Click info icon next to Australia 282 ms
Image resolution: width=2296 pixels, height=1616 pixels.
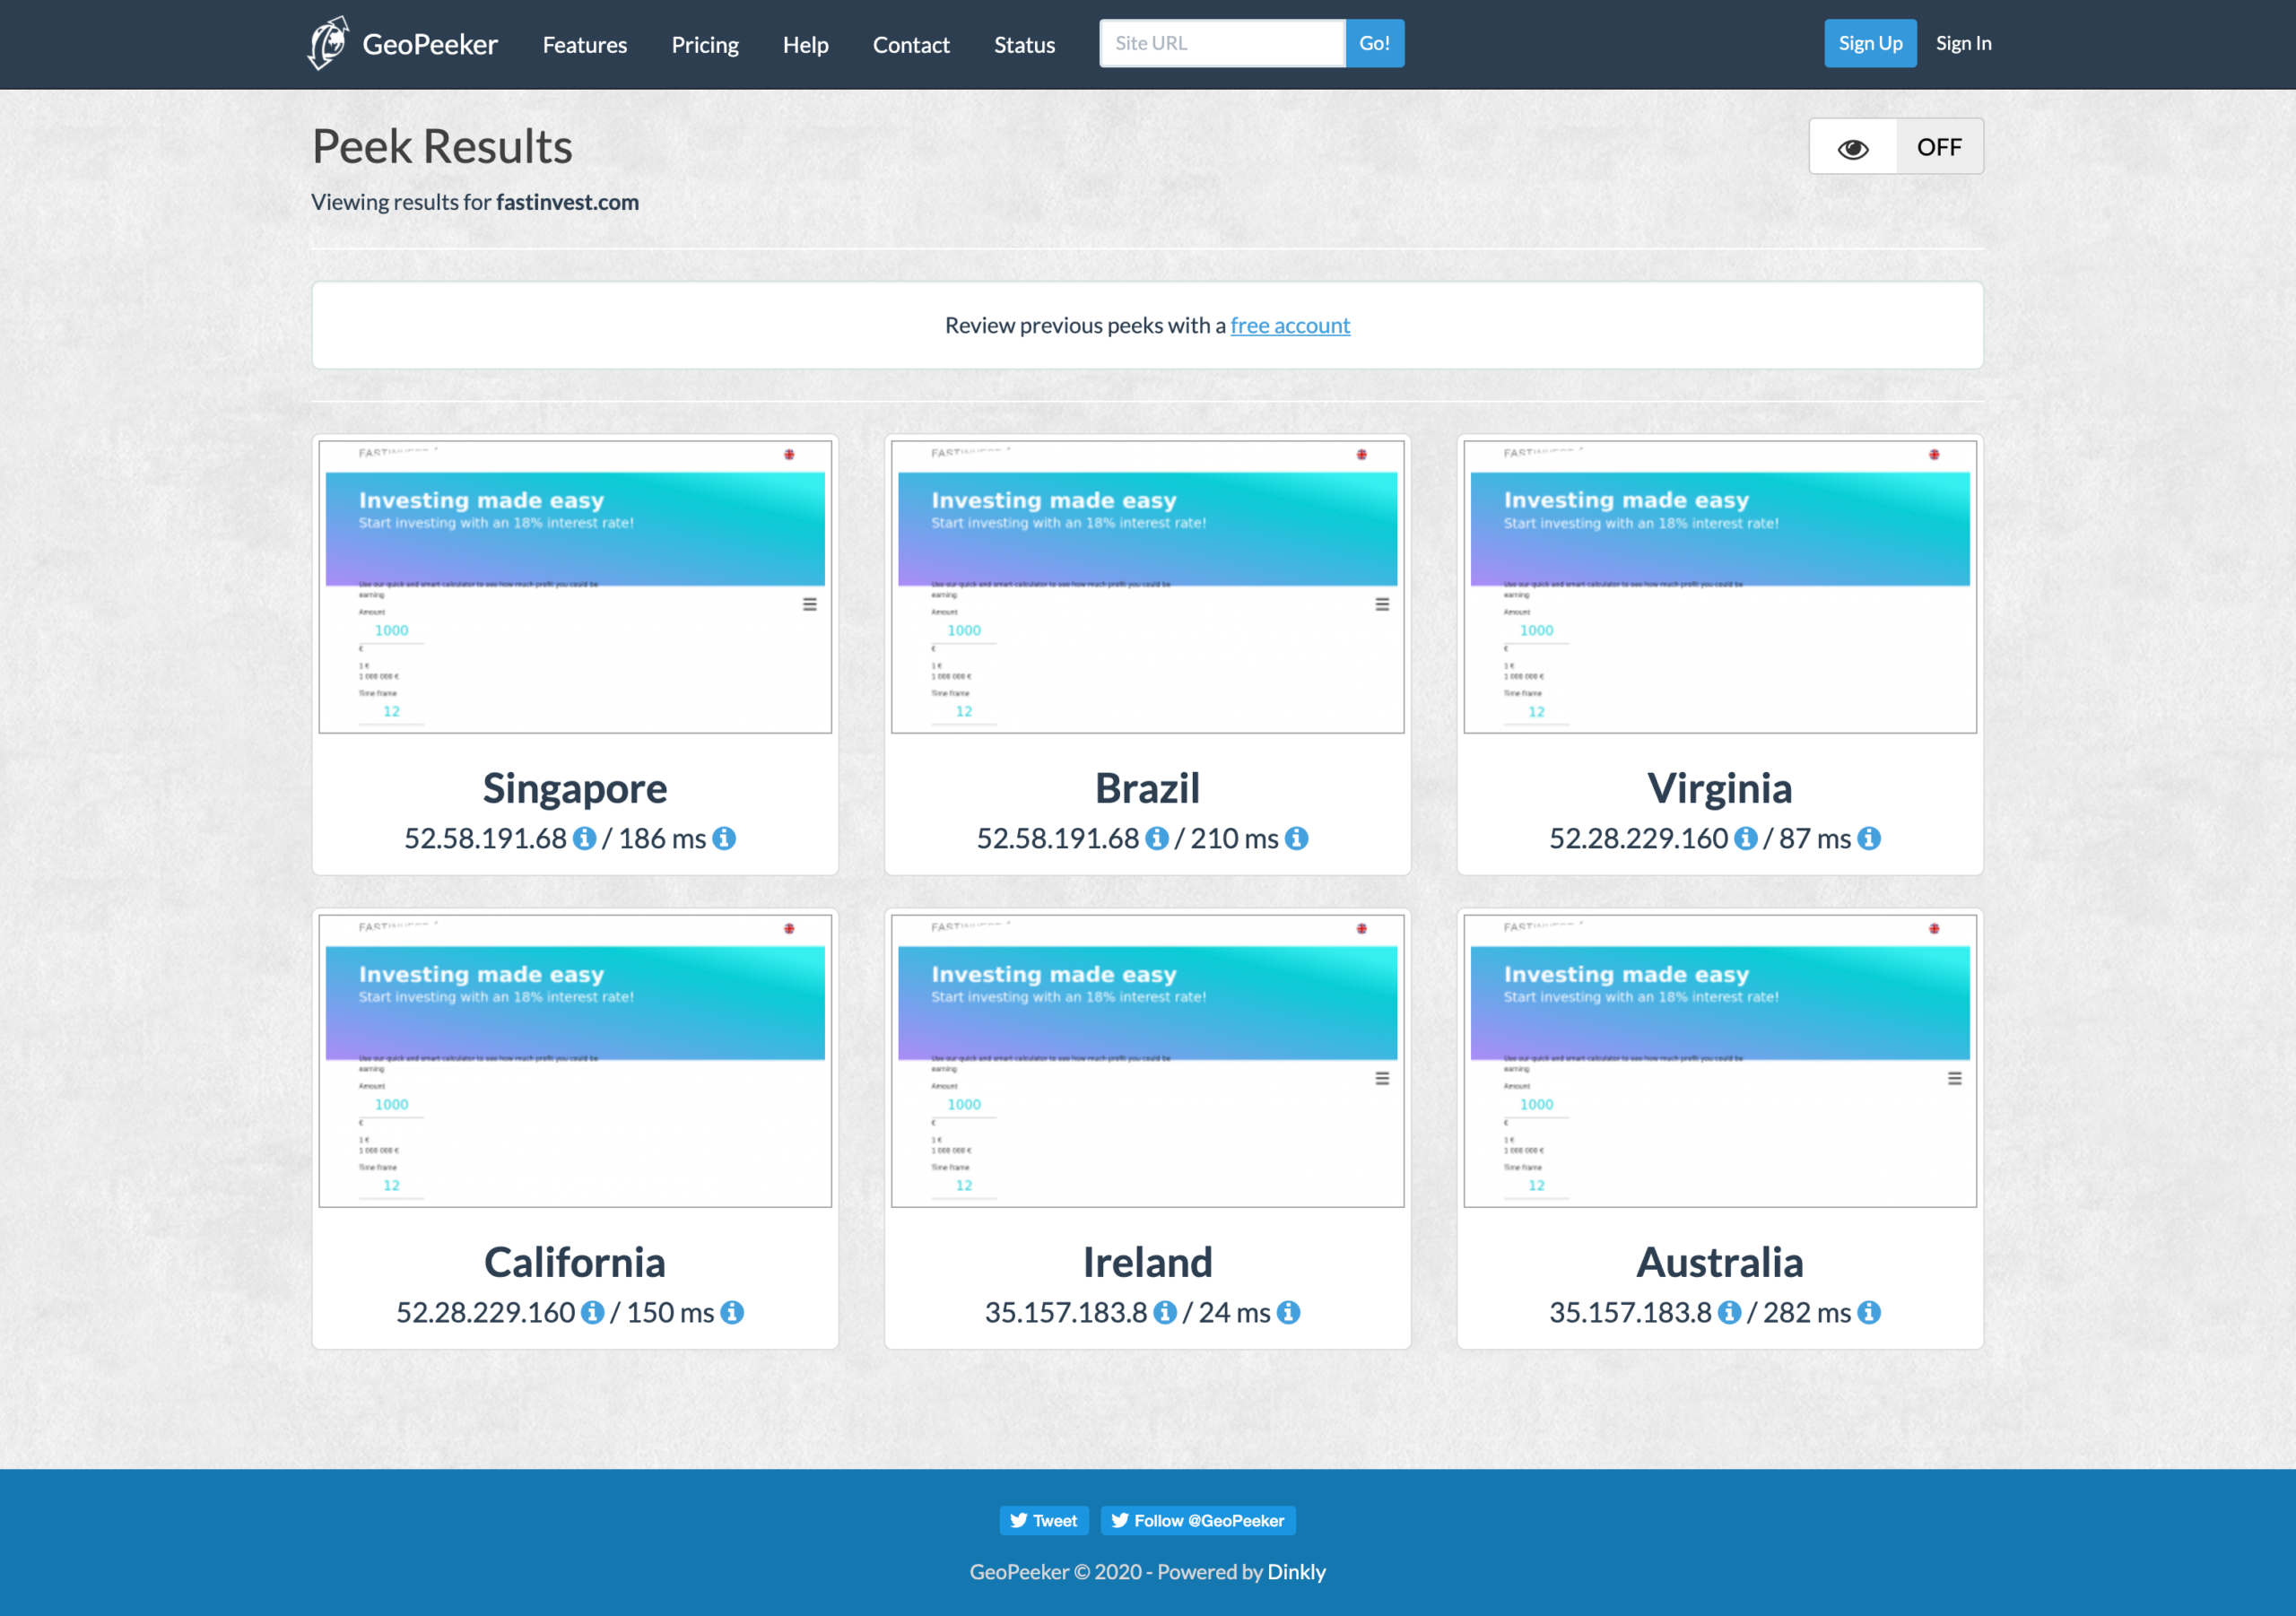point(1869,1312)
